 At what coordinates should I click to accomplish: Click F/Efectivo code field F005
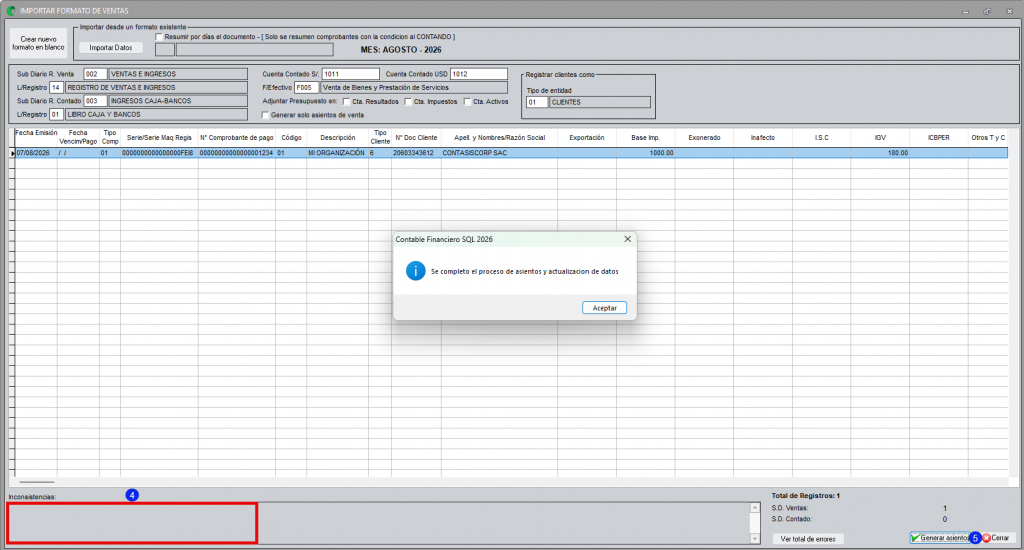click(306, 88)
